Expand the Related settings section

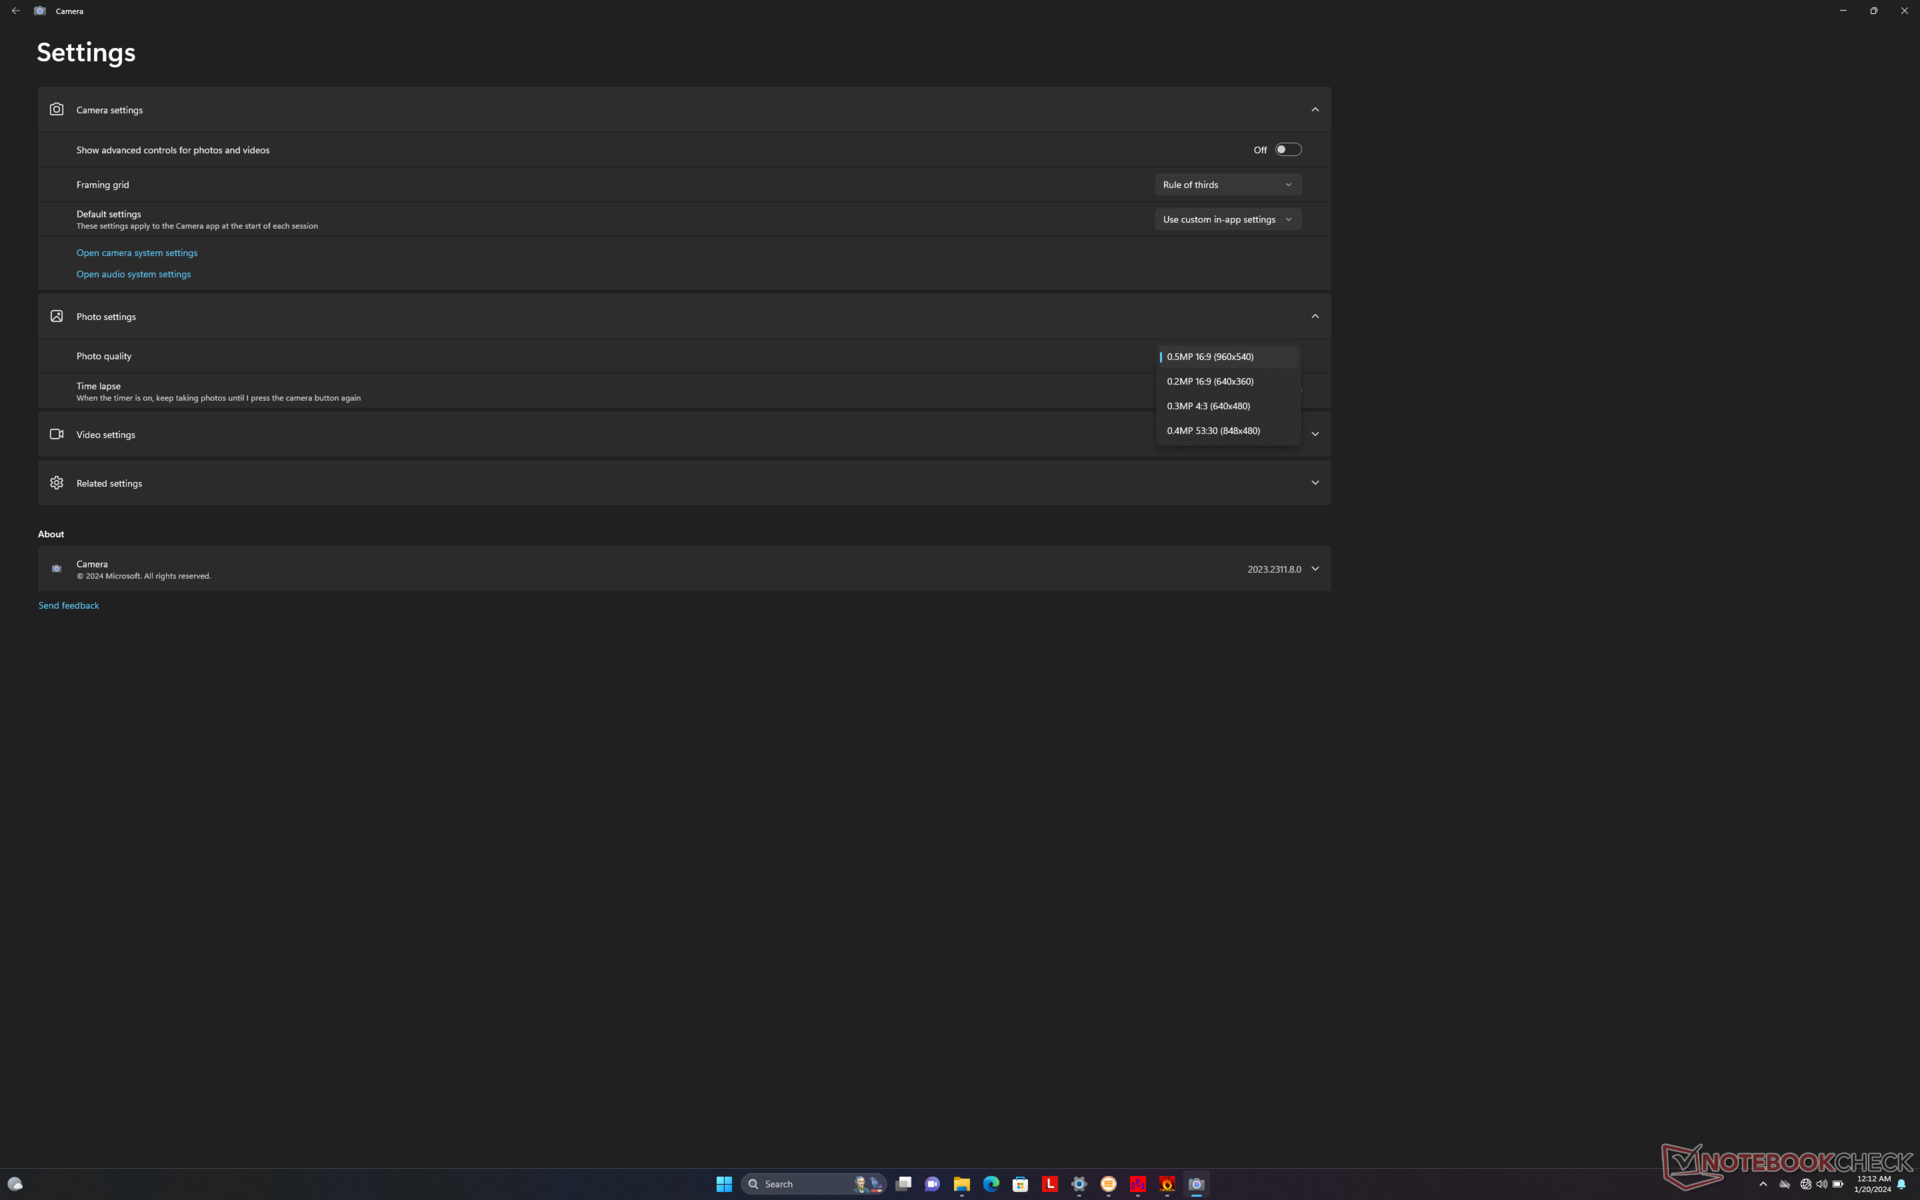tap(1315, 483)
